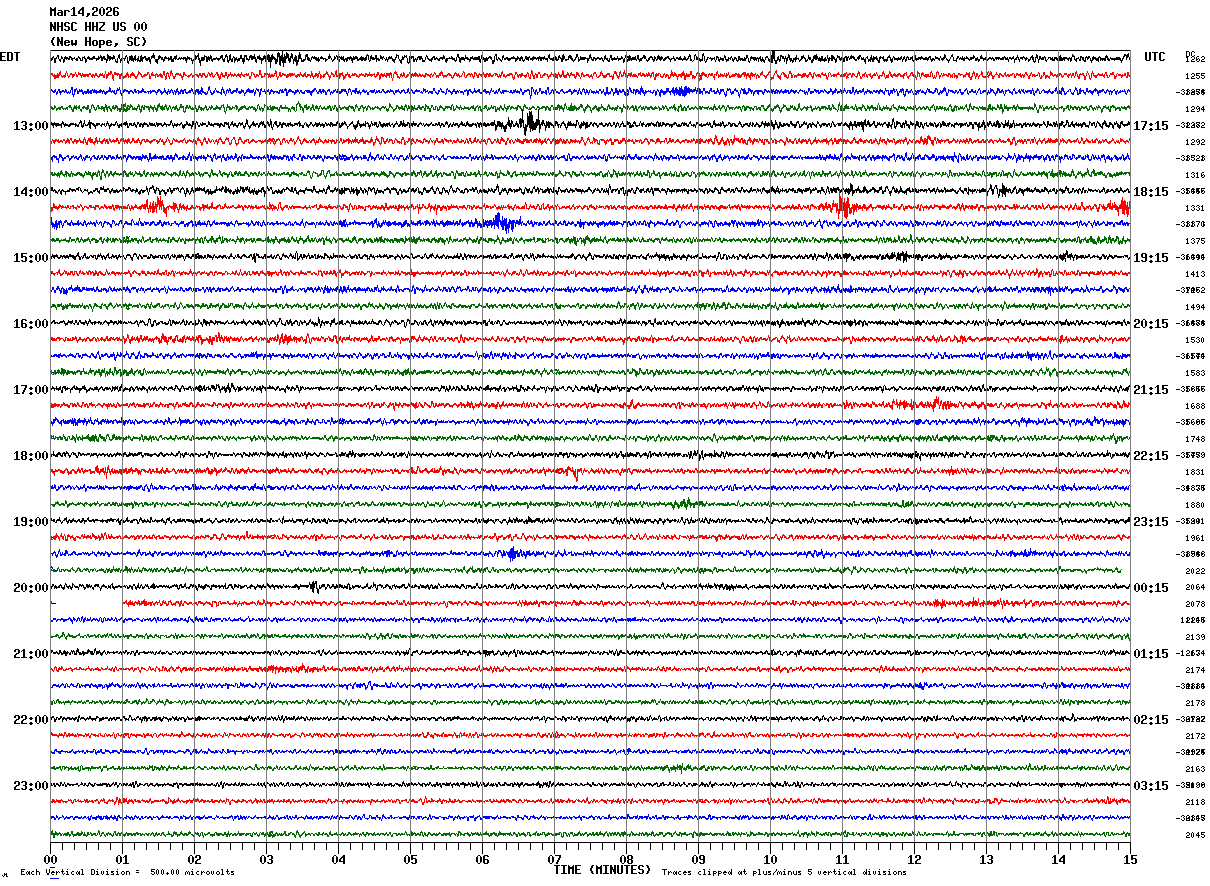Click minute tick label "01" on bottom axis
This screenshot has width=1210, height=886.
point(122,859)
